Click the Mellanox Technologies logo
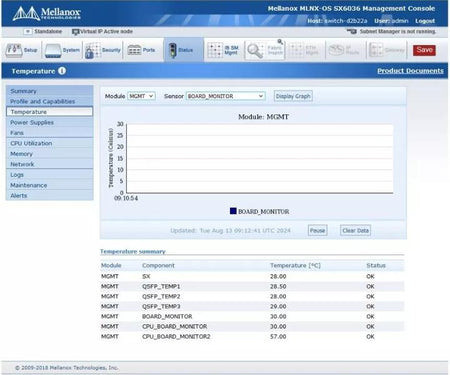450x375 pixels. [x=46, y=14]
